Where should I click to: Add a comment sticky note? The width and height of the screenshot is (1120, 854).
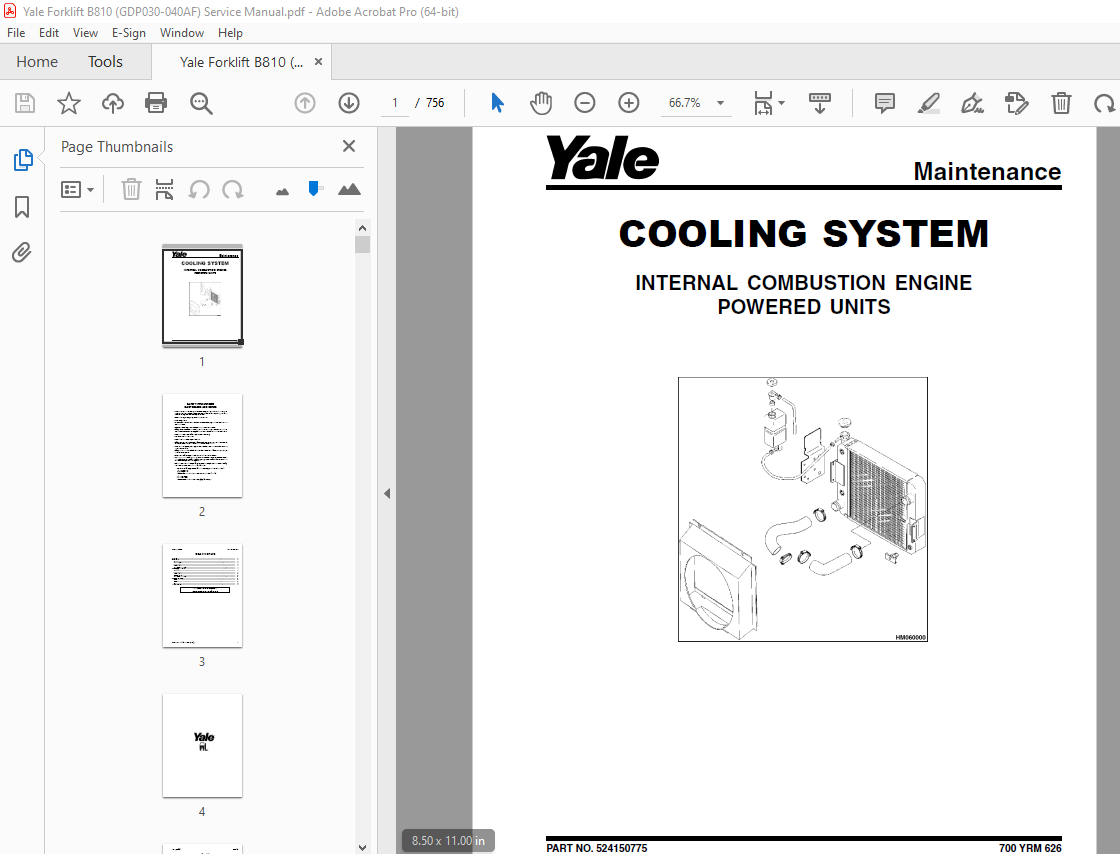point(884,103)
